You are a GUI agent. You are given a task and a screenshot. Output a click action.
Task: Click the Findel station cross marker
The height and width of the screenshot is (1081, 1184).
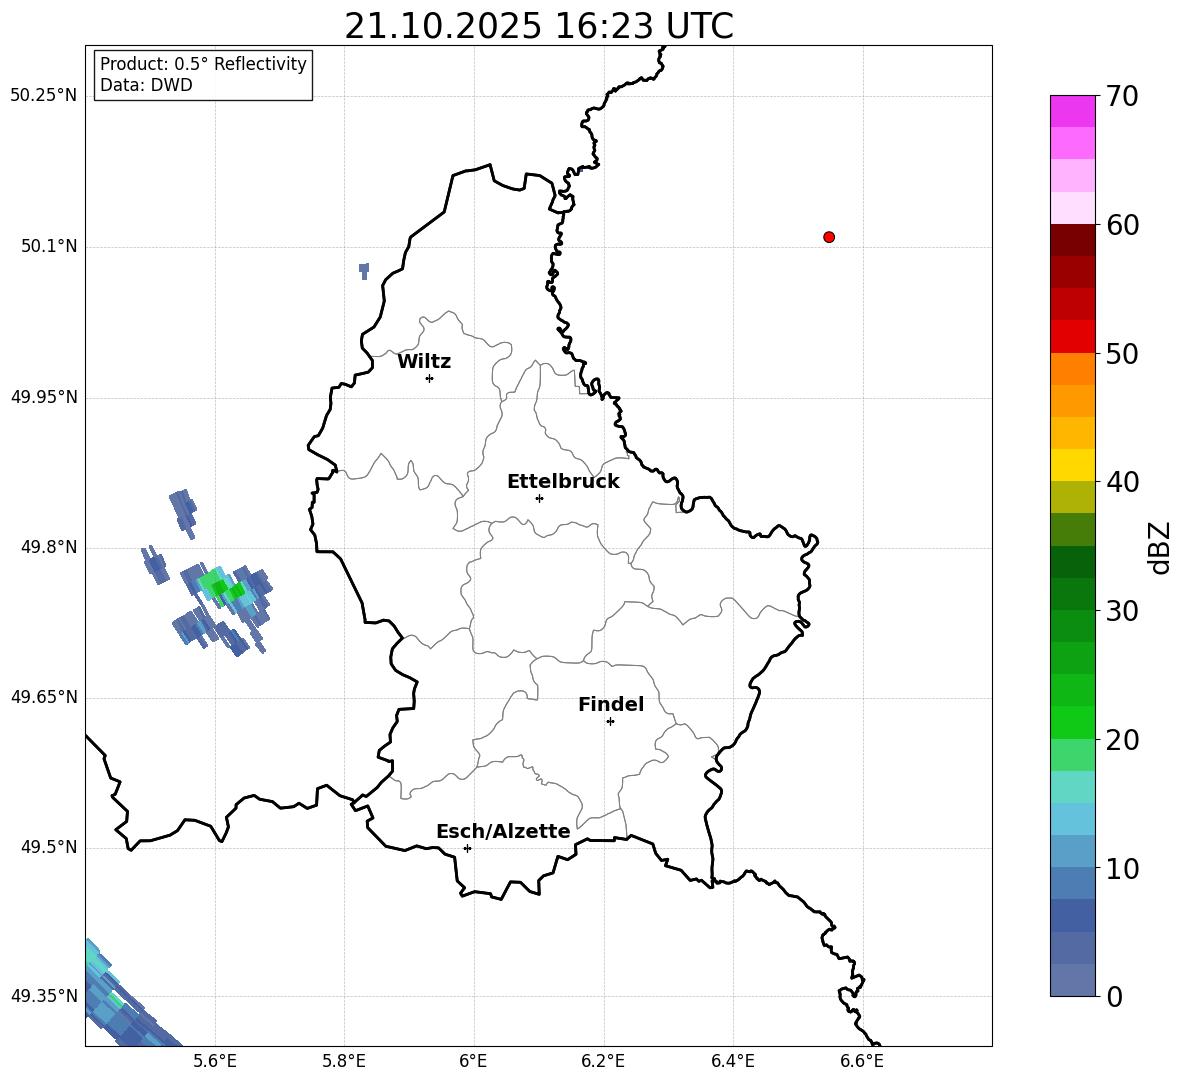pyautogui.click(x=611, y=722)
